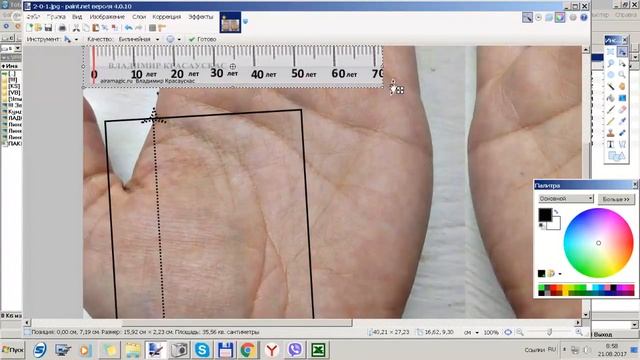Click the Windows Пуск start button
This screenshot has height=360, width=640.
(x=12, y=350)
